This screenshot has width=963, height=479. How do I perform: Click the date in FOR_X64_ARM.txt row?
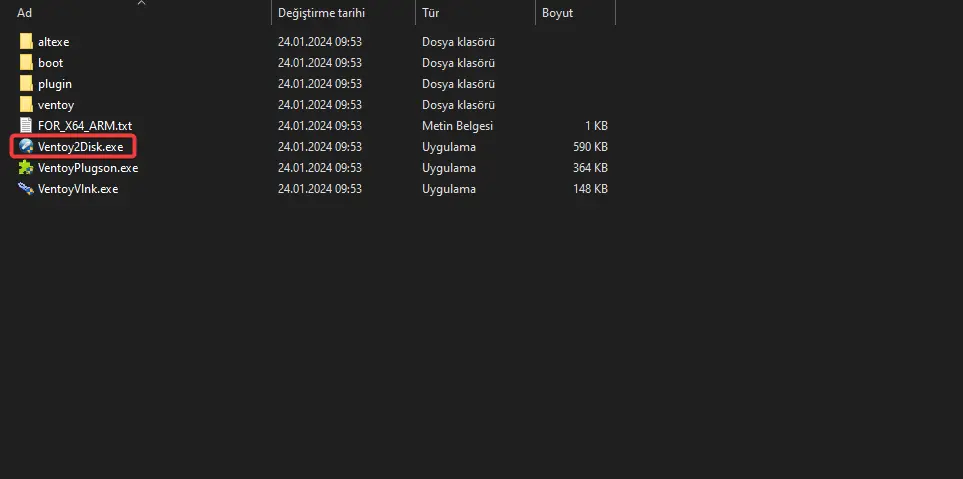pos(320,126)
